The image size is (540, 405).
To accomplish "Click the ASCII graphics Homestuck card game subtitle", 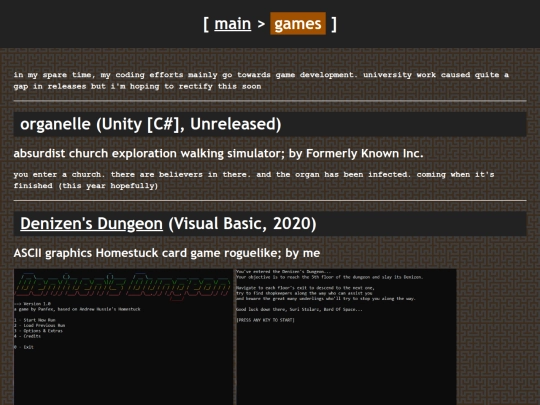I will [167, 253].
